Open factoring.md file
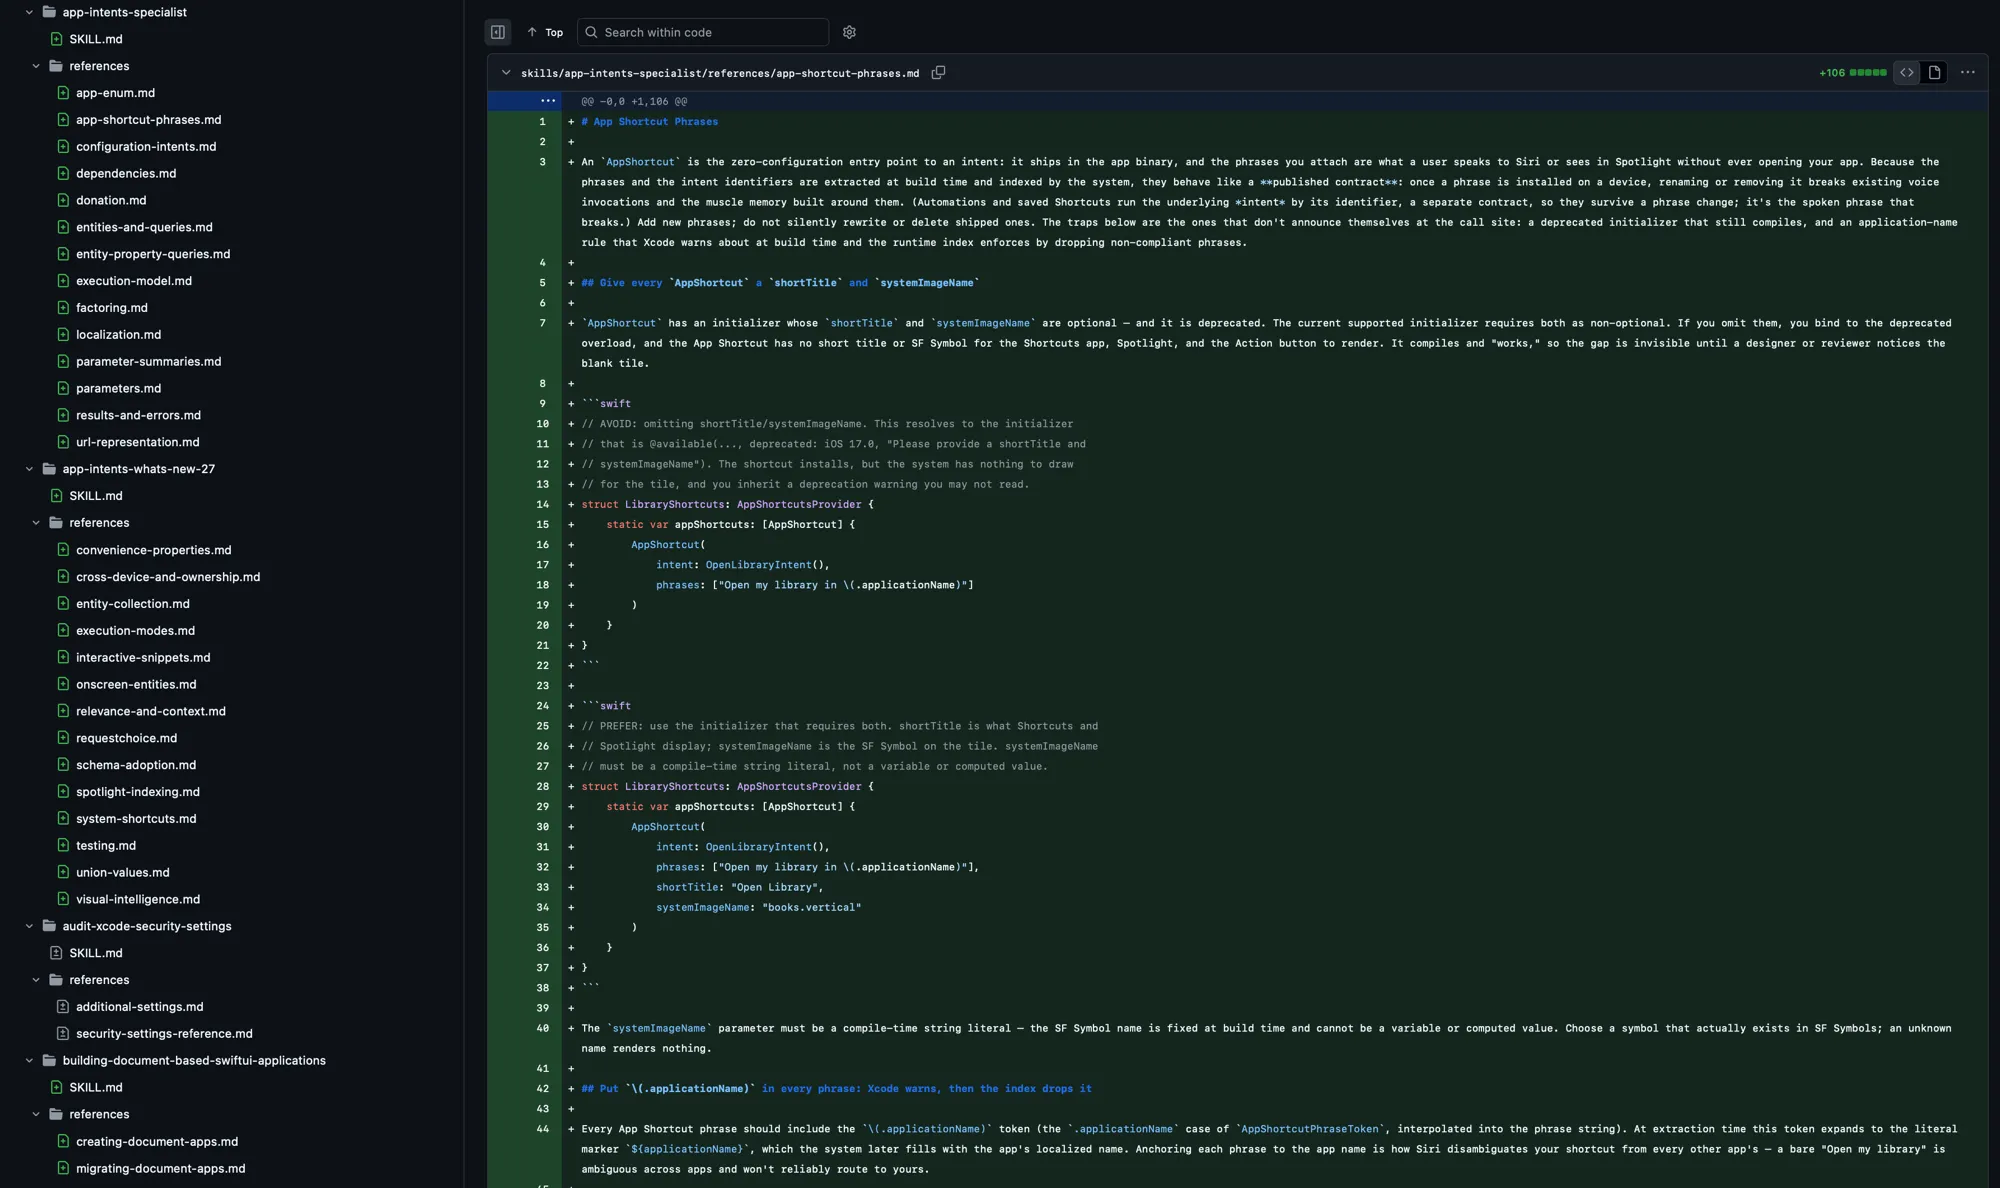Image resolution: width=2000 pixels, height=1188 pixels. (x=112, y=308)
